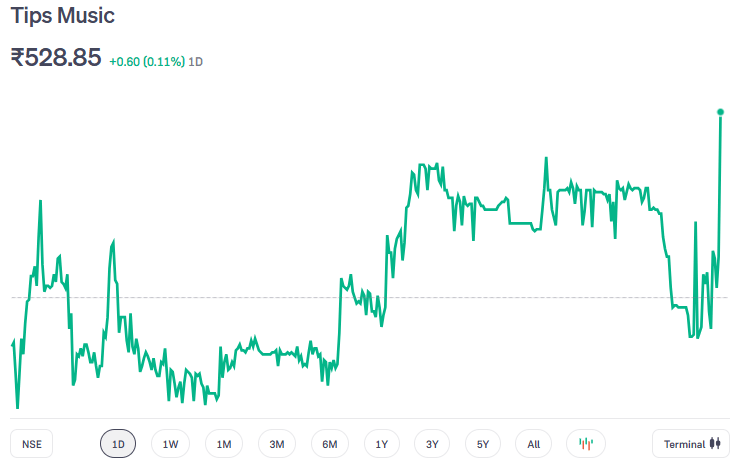Click green dot at chart line end
Screen dimensions: 731x464
point(720,112)
